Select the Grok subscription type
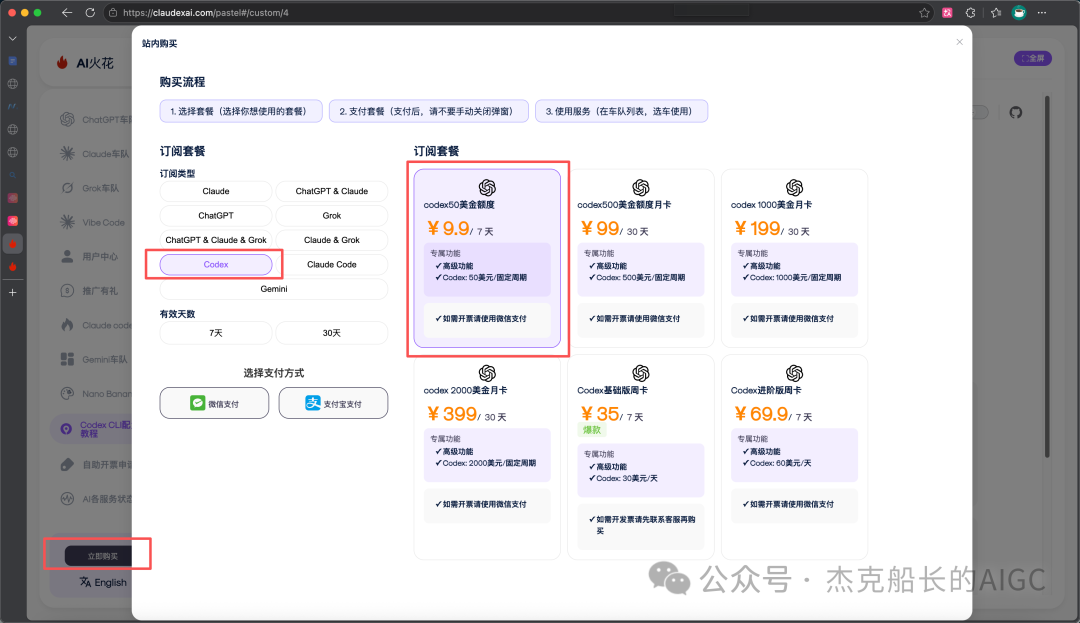This screenshot has width=1080, height=623. click(331, 215)
